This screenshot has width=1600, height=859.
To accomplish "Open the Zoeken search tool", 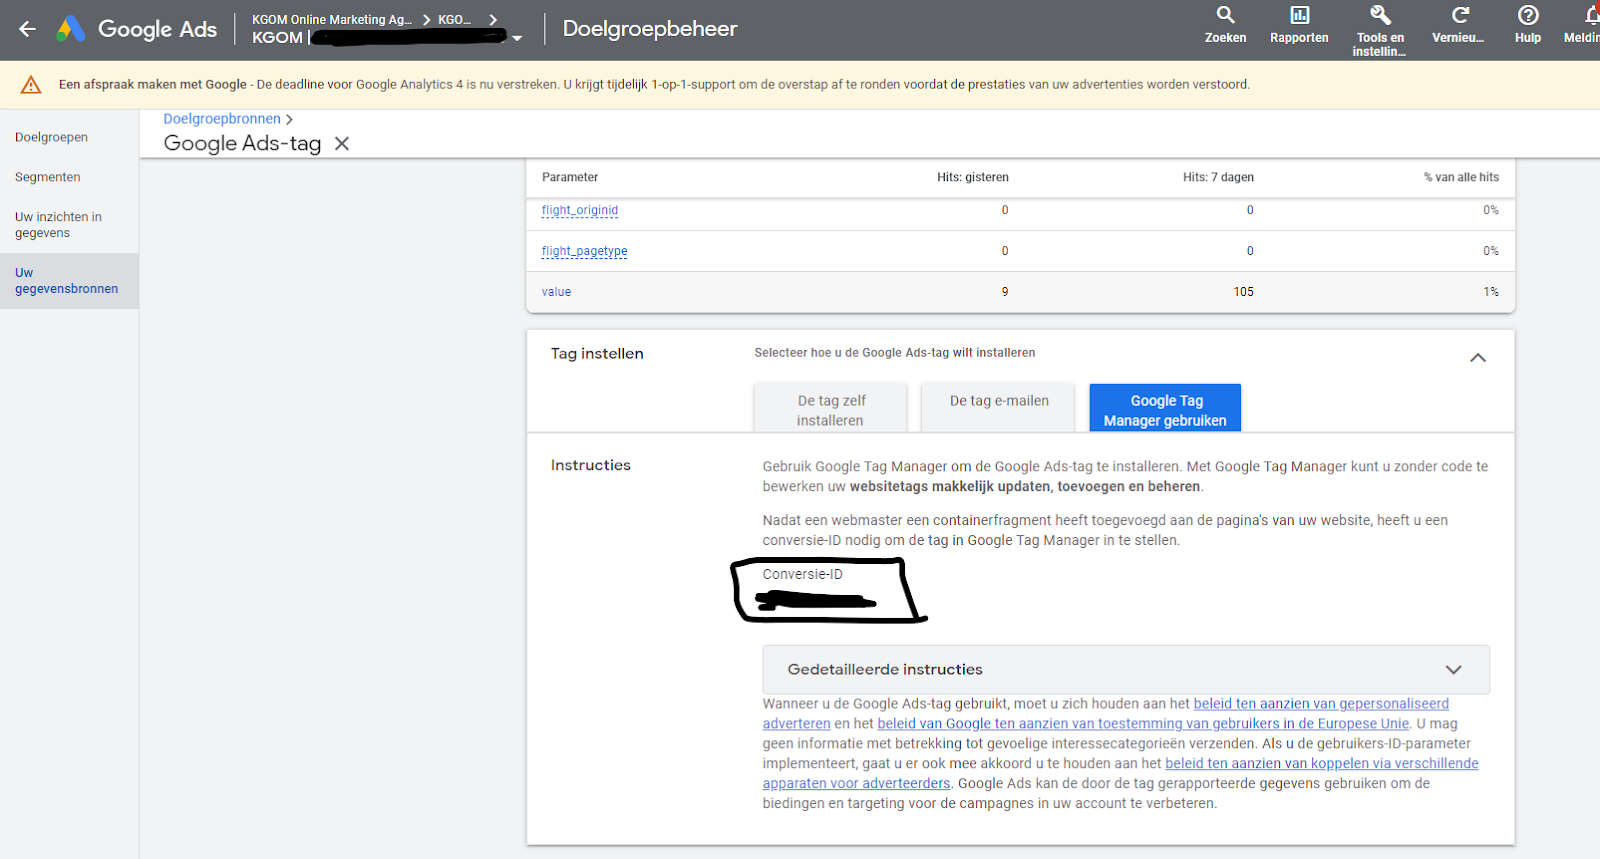I will 1225,26.
